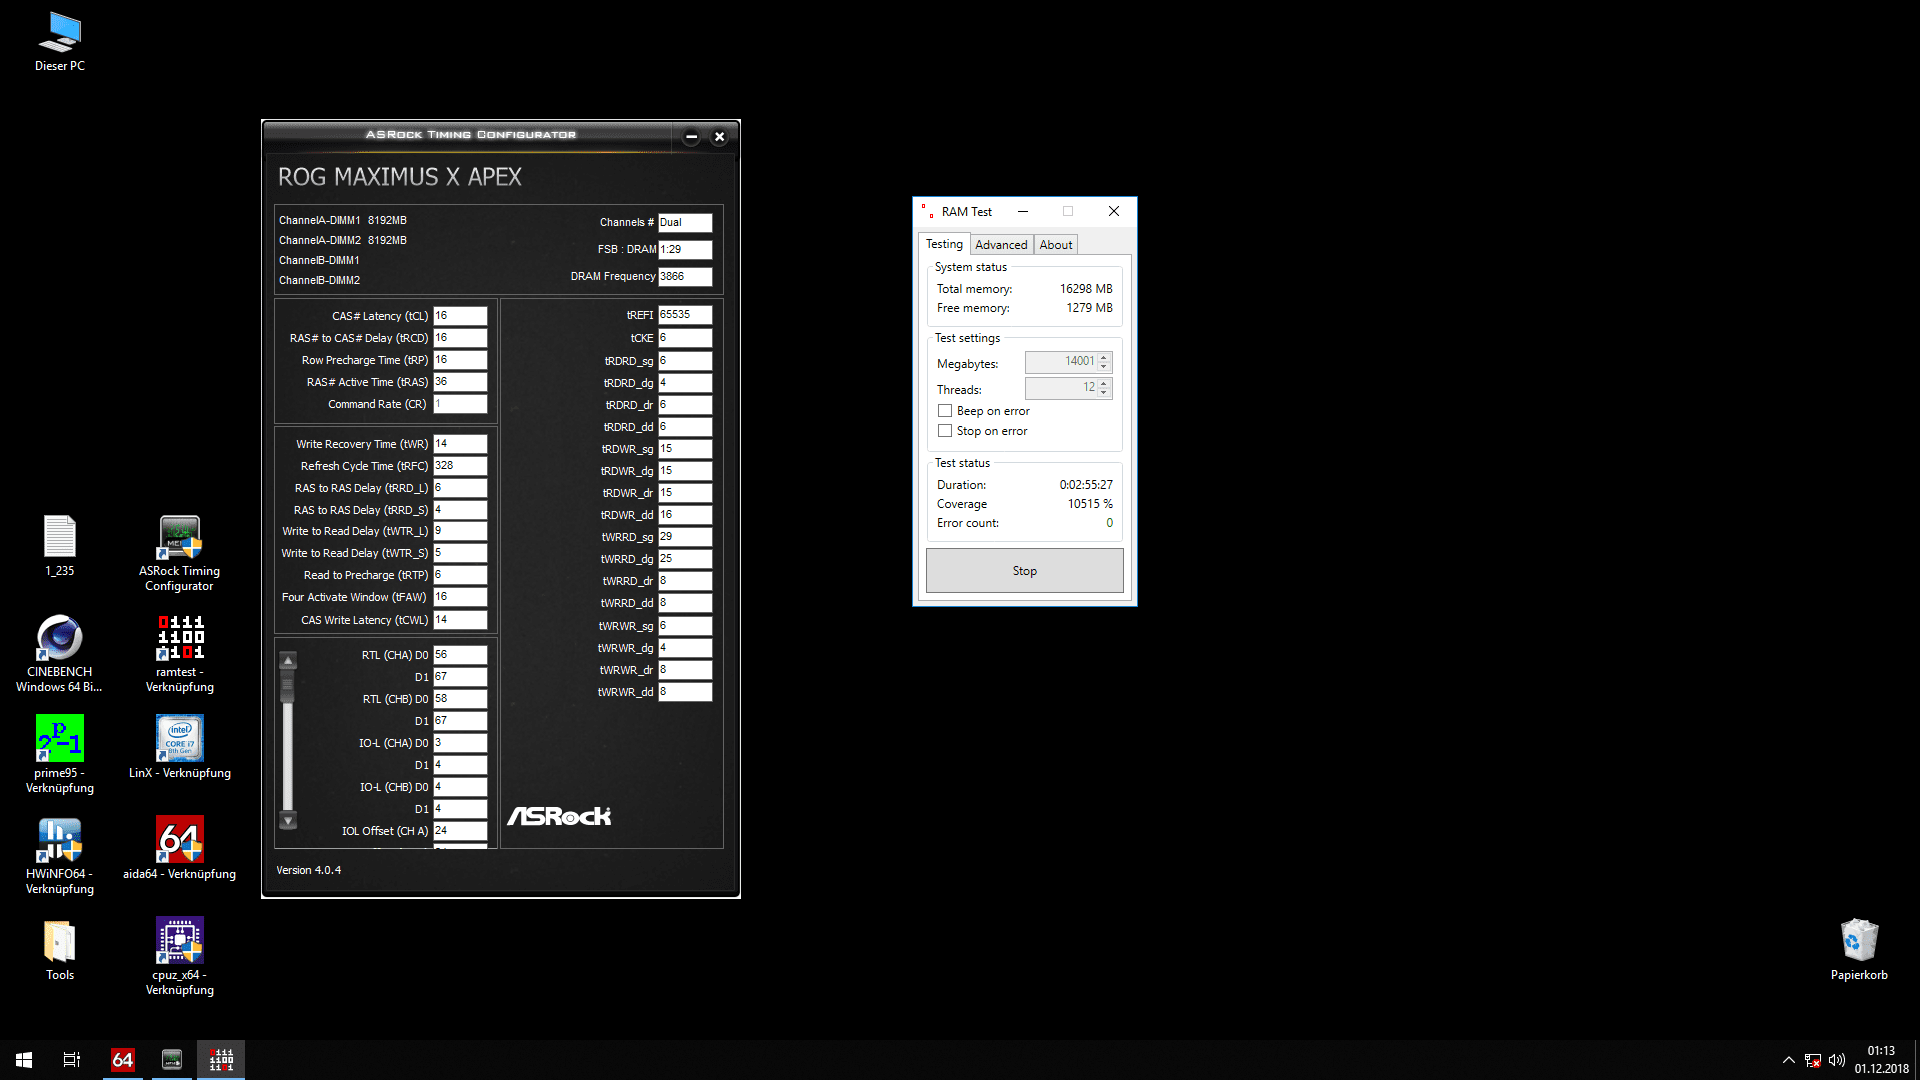
Task: Launch ASRock Timing Configurator desktop shortcut
Action: click(180, 553)
